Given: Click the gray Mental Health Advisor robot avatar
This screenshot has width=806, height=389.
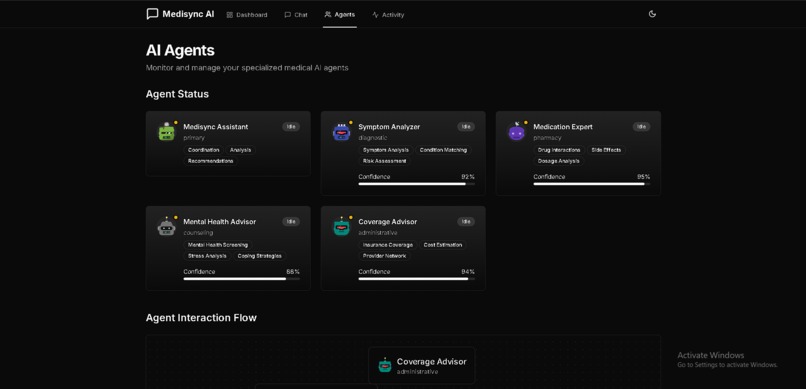Looking at the screenshot, I should tap(167, 227).
